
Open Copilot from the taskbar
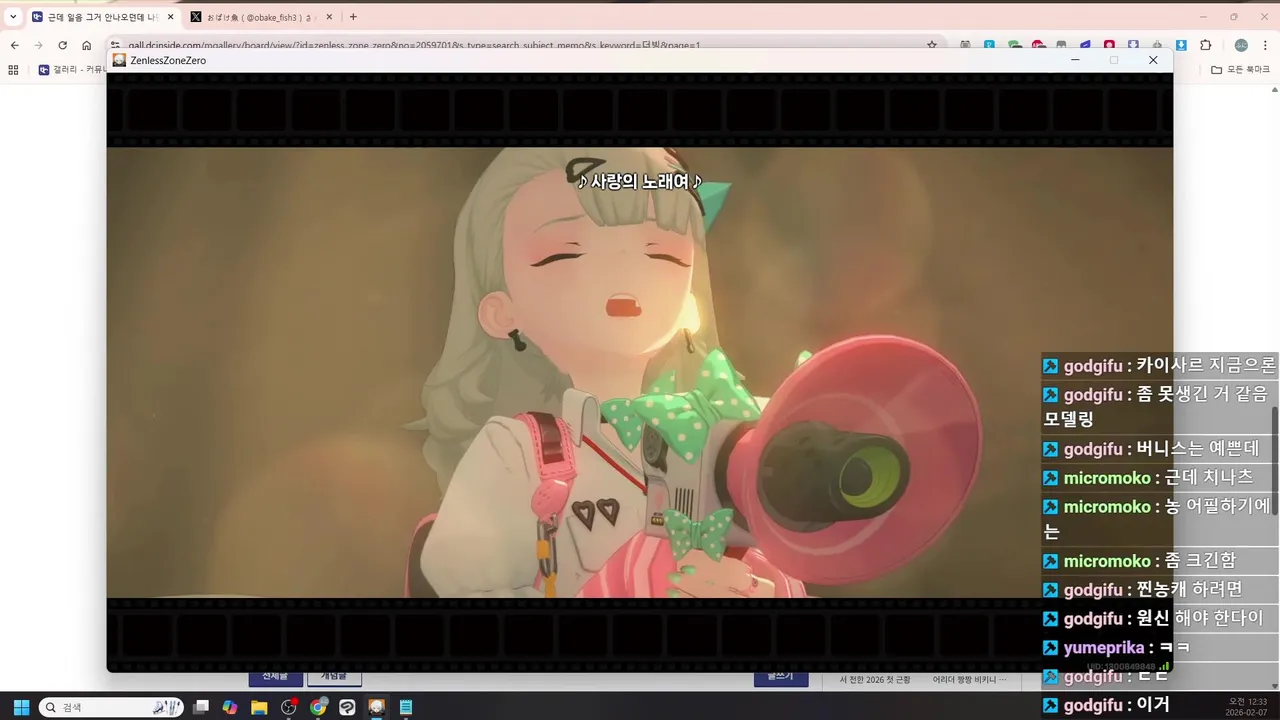tap(230, 707)
